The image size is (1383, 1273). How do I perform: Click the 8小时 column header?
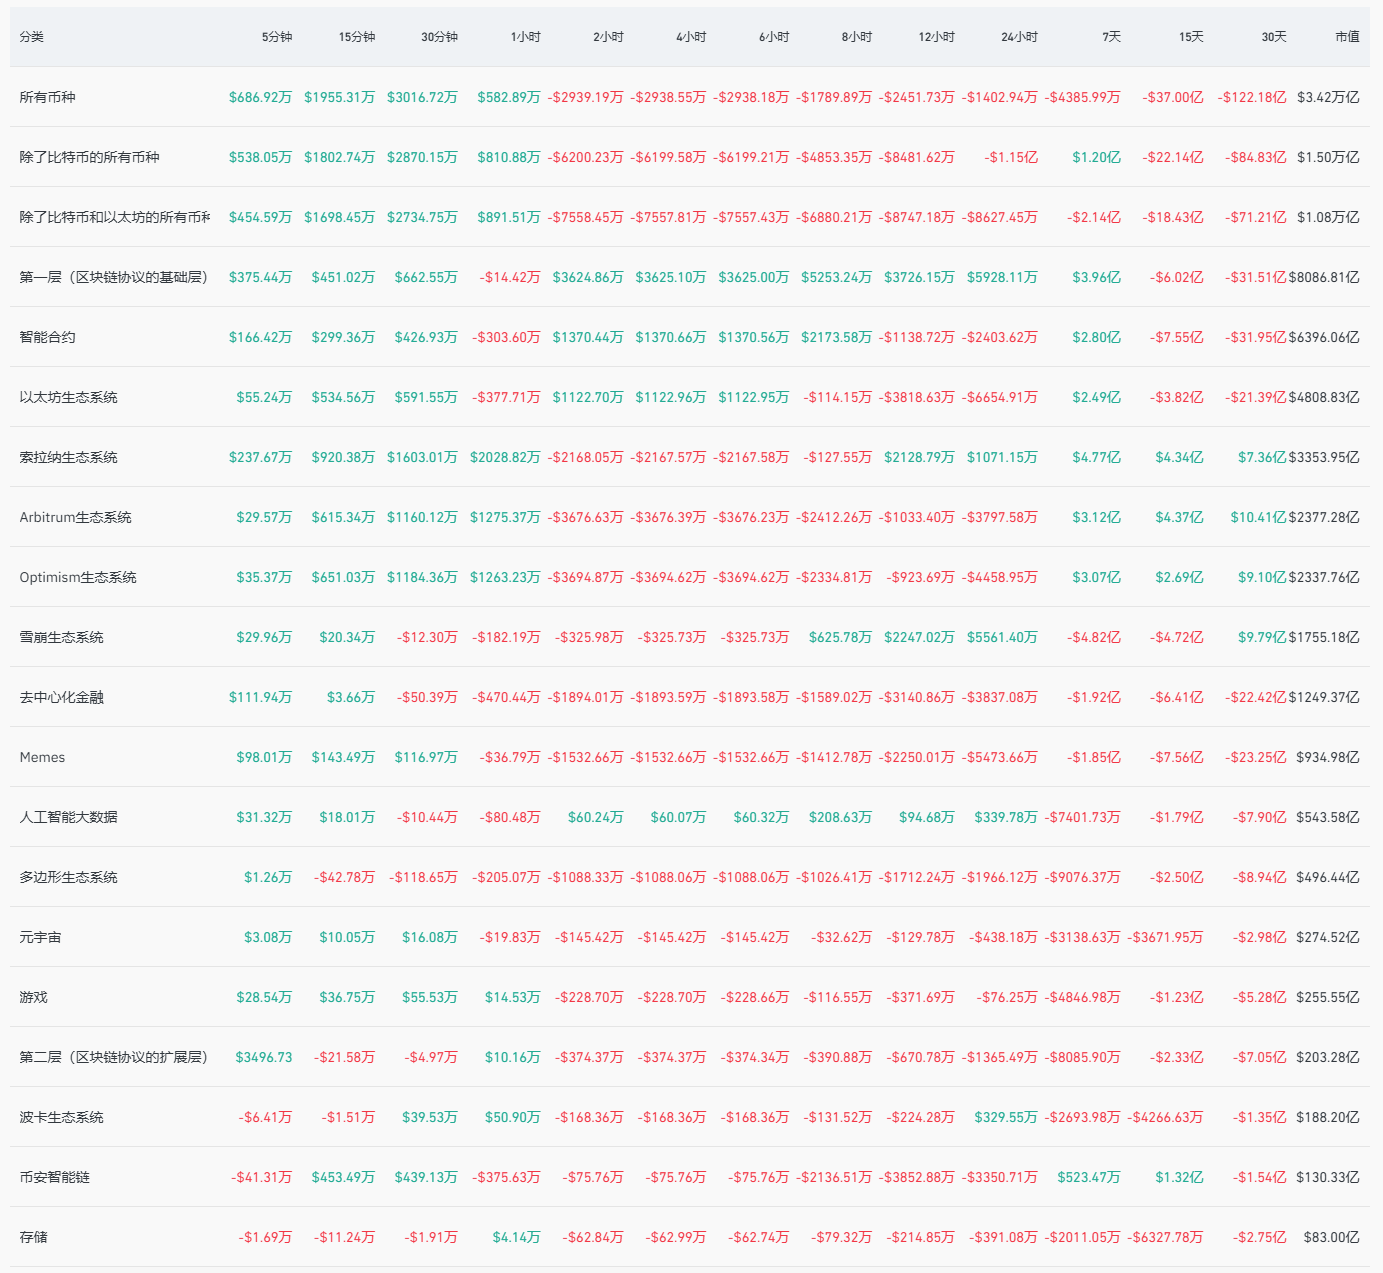tap(857, 37)
